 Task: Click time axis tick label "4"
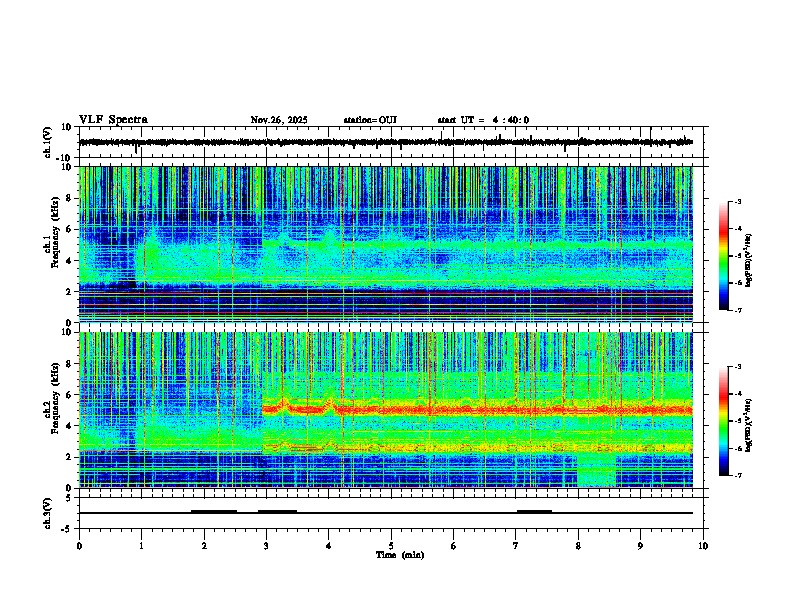pos(329,546)
